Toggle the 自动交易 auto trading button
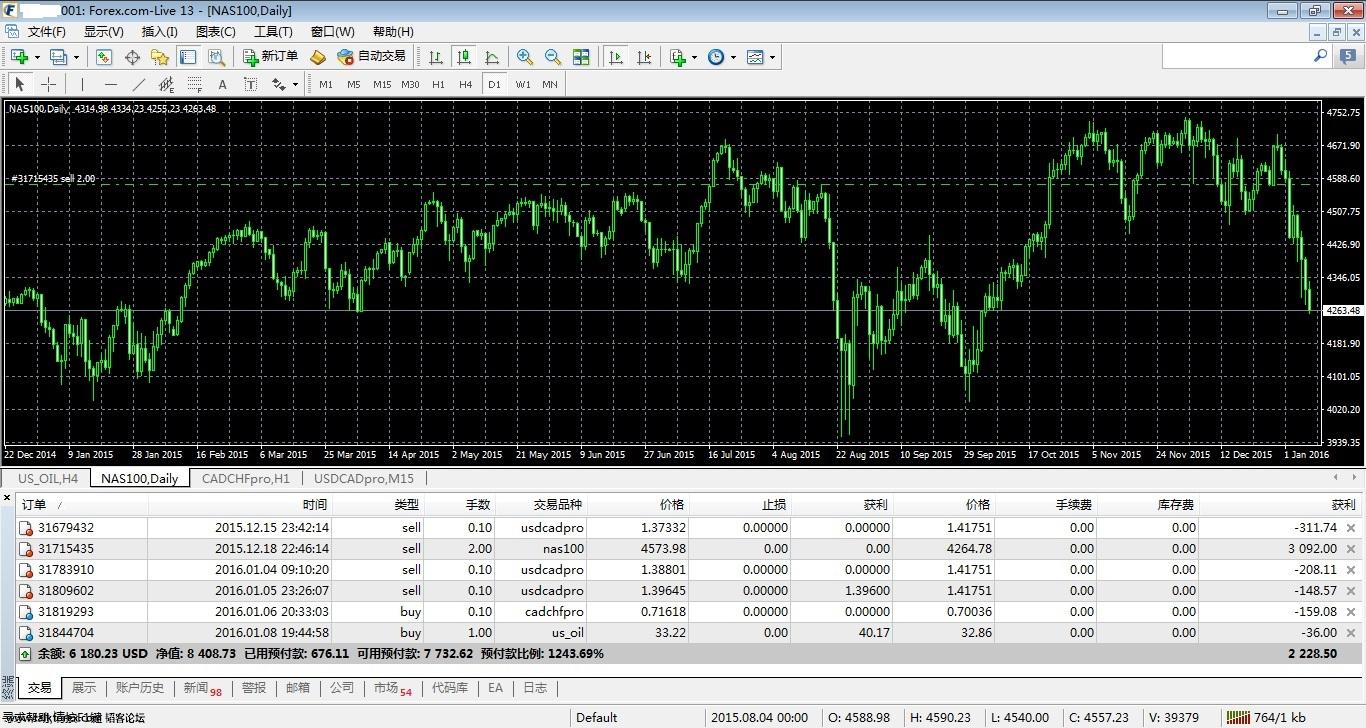The width and height of the screenshot is (1366, 728). pyautogui.click(x=372, y=57)
